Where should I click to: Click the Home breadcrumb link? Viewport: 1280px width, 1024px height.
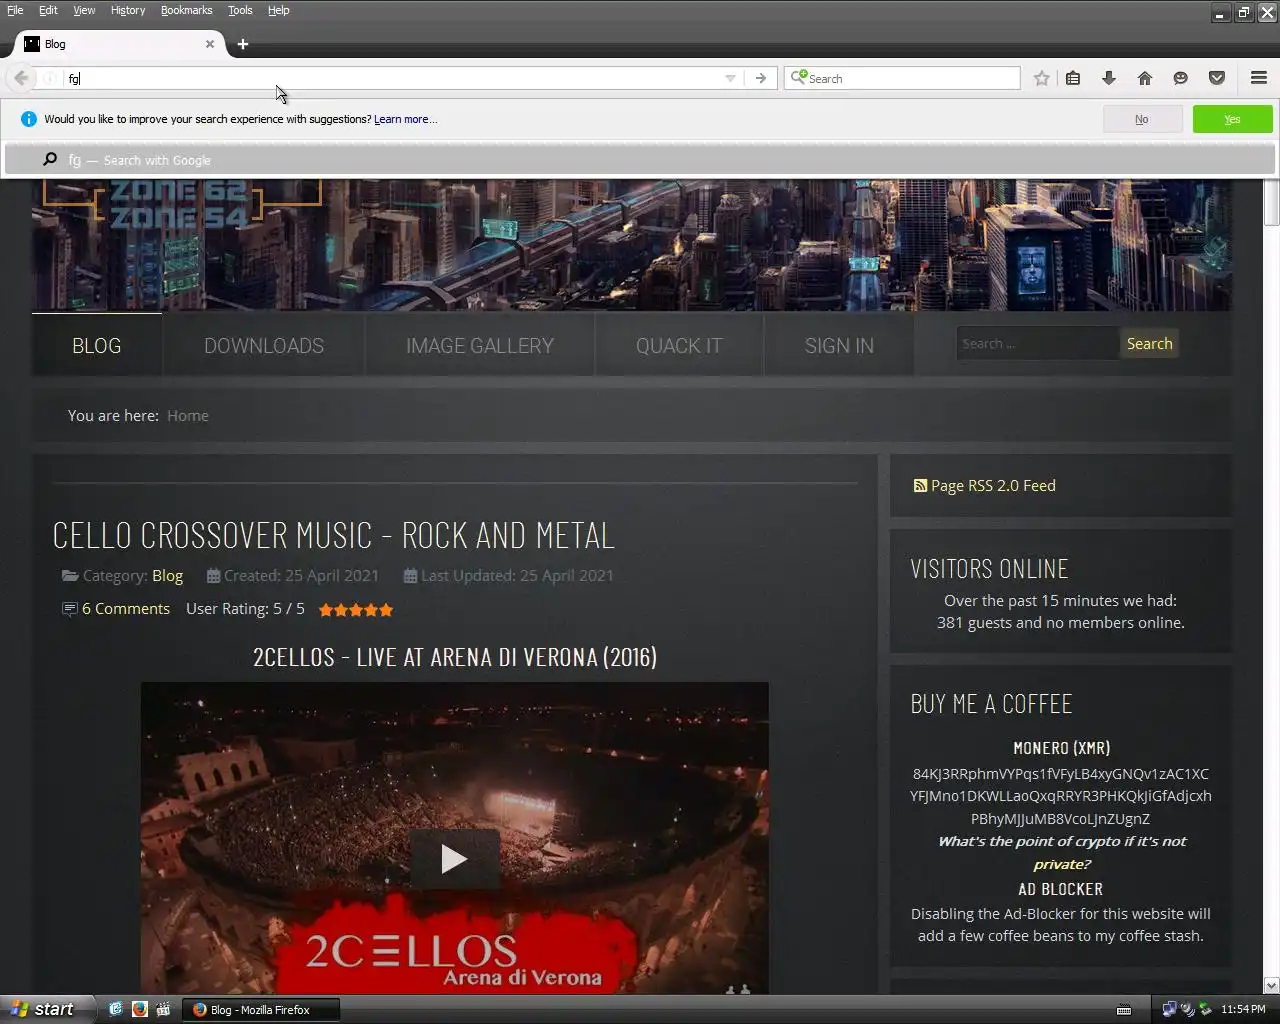[x=188, y=416]
